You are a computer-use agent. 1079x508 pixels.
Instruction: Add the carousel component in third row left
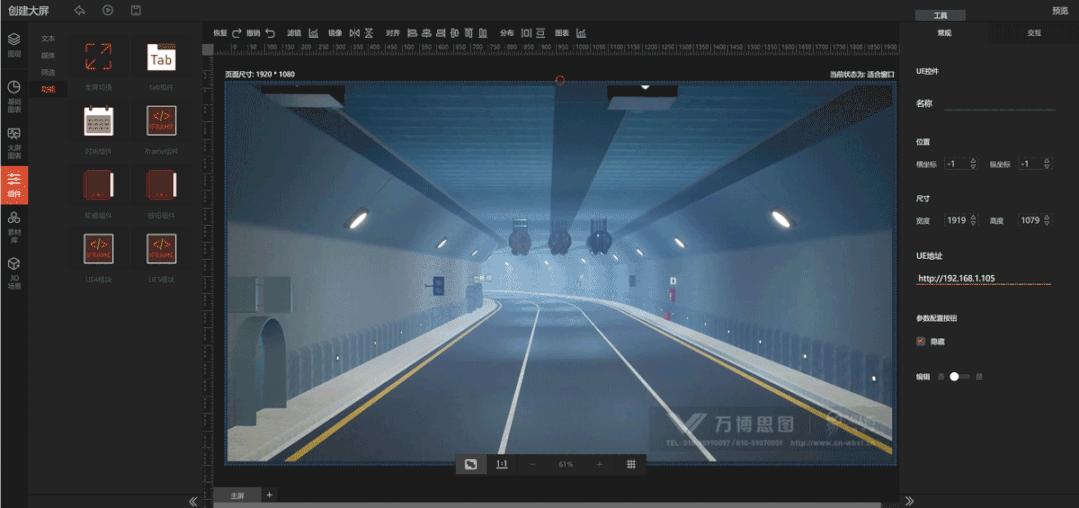point(98,185)
